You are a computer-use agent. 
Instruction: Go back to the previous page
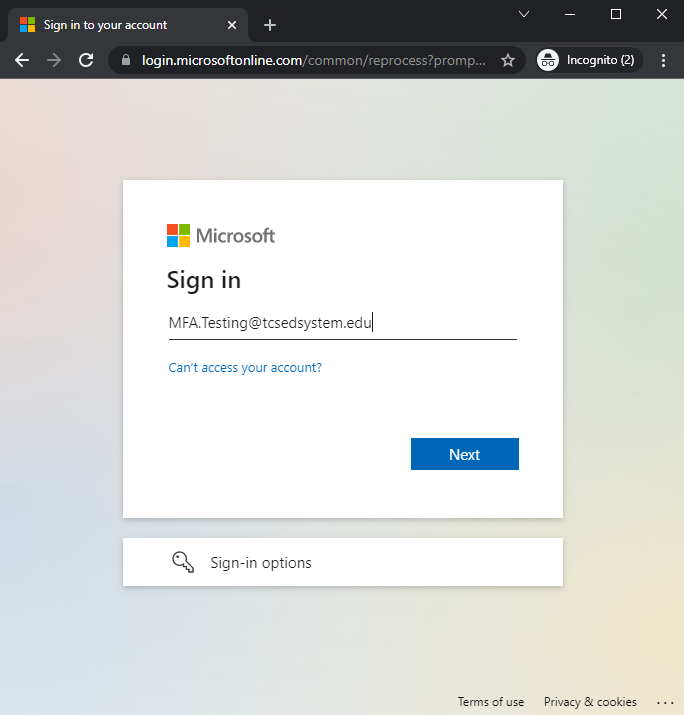click(22, 60)
